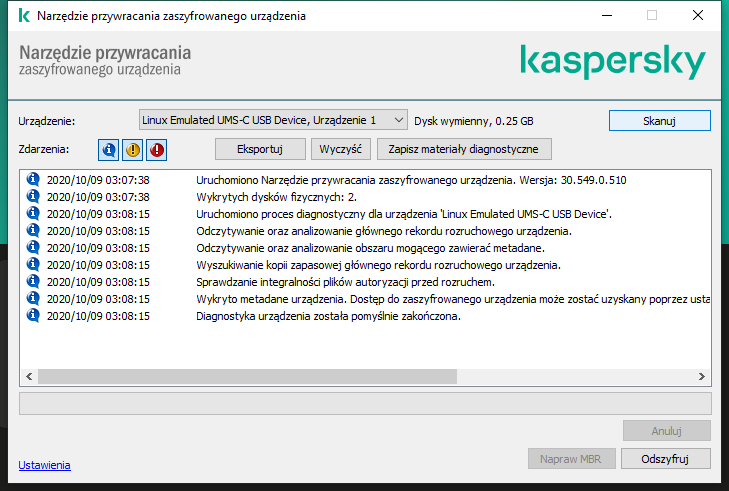729x491 pixels.
Task: Close the recovery tool window
Action: pyautogui.click(x=697, y=16)
